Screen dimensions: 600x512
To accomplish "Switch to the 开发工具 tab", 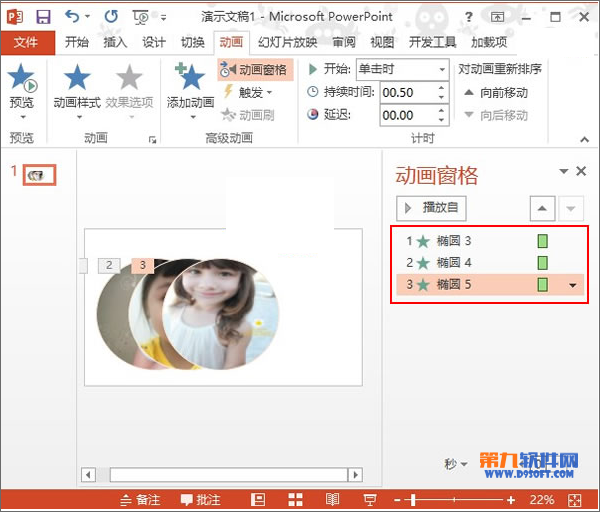I will (432, 42).
